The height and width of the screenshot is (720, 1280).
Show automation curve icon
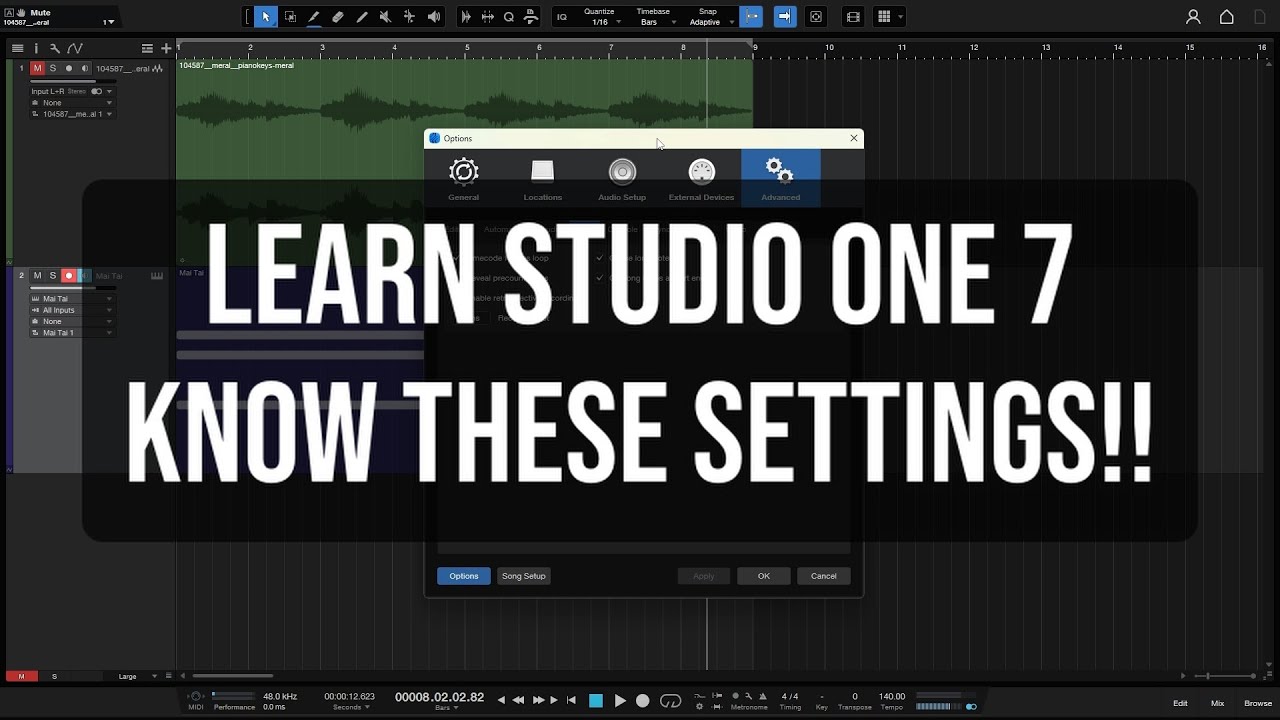tap(74, 48)
